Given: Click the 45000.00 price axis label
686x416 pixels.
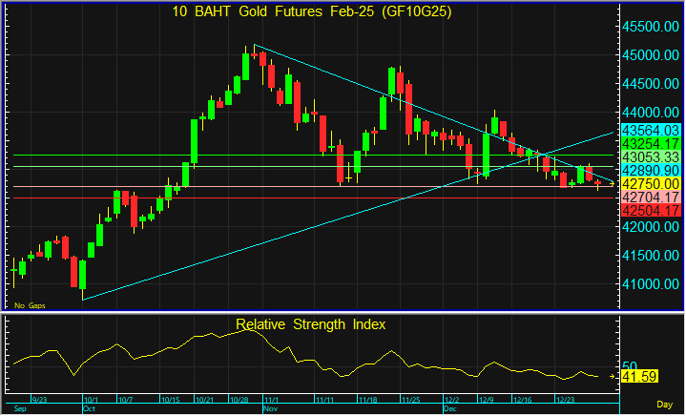Looking at the screenshot, I should [650, 55].
